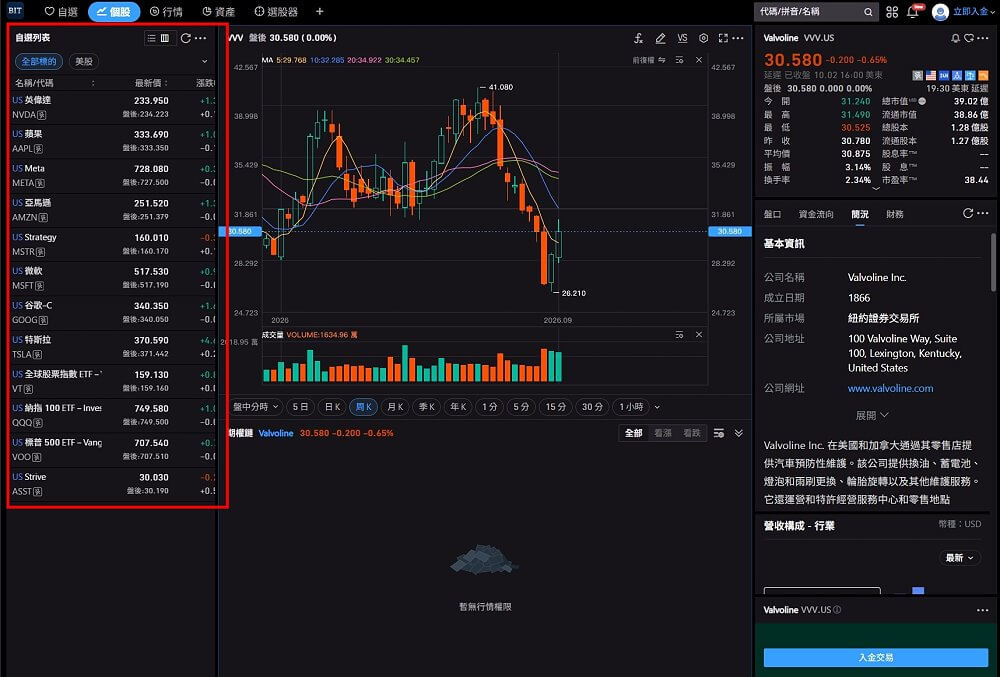Viewport: 1000px width, 677px height.
Task: Switch to the 盤口 panel tab
Action: pyautogui.click(x=772, y=214)
